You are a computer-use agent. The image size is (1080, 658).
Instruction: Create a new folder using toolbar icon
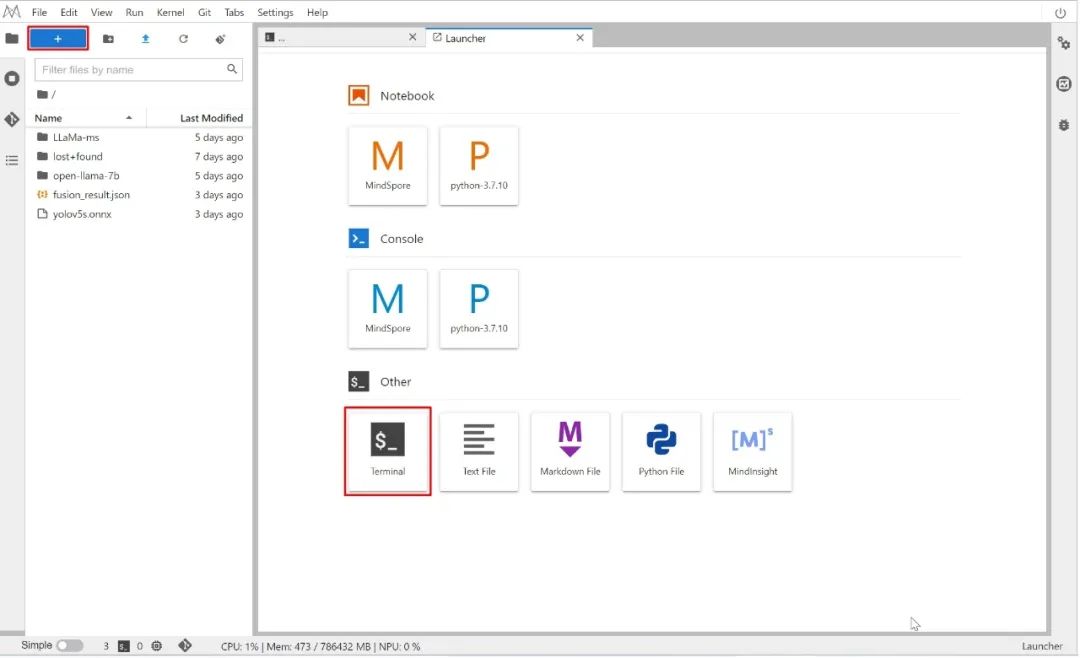click(x=108, y=39)
